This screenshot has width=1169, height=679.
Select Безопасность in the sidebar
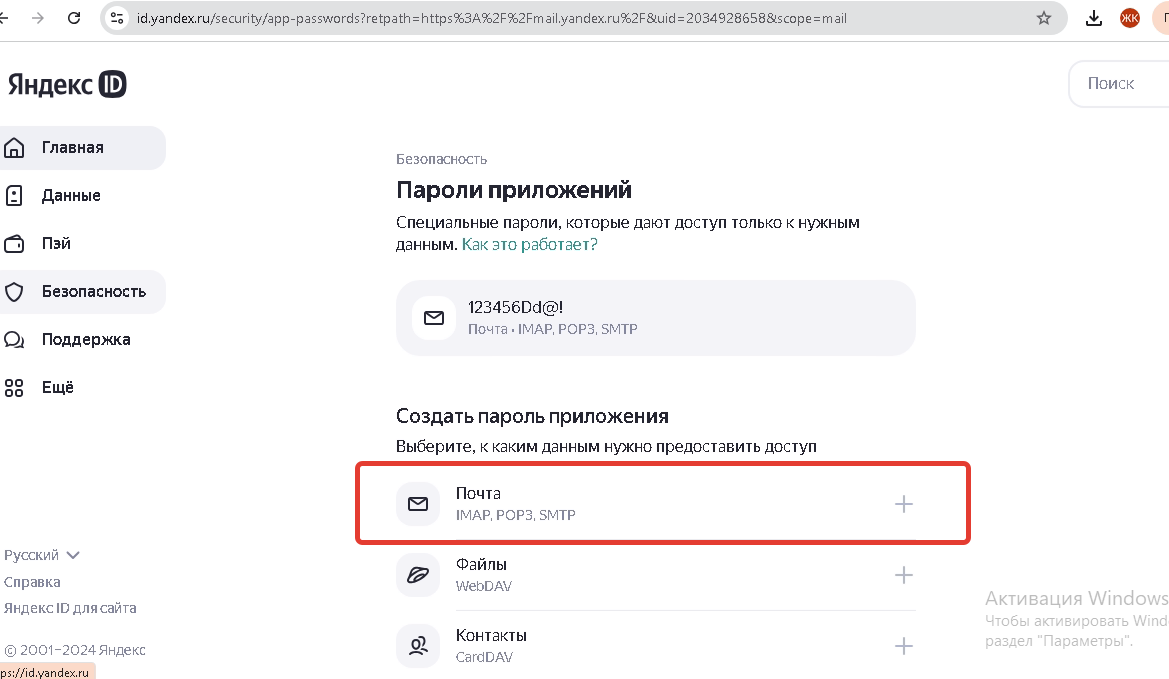click(x=82, y=291)
